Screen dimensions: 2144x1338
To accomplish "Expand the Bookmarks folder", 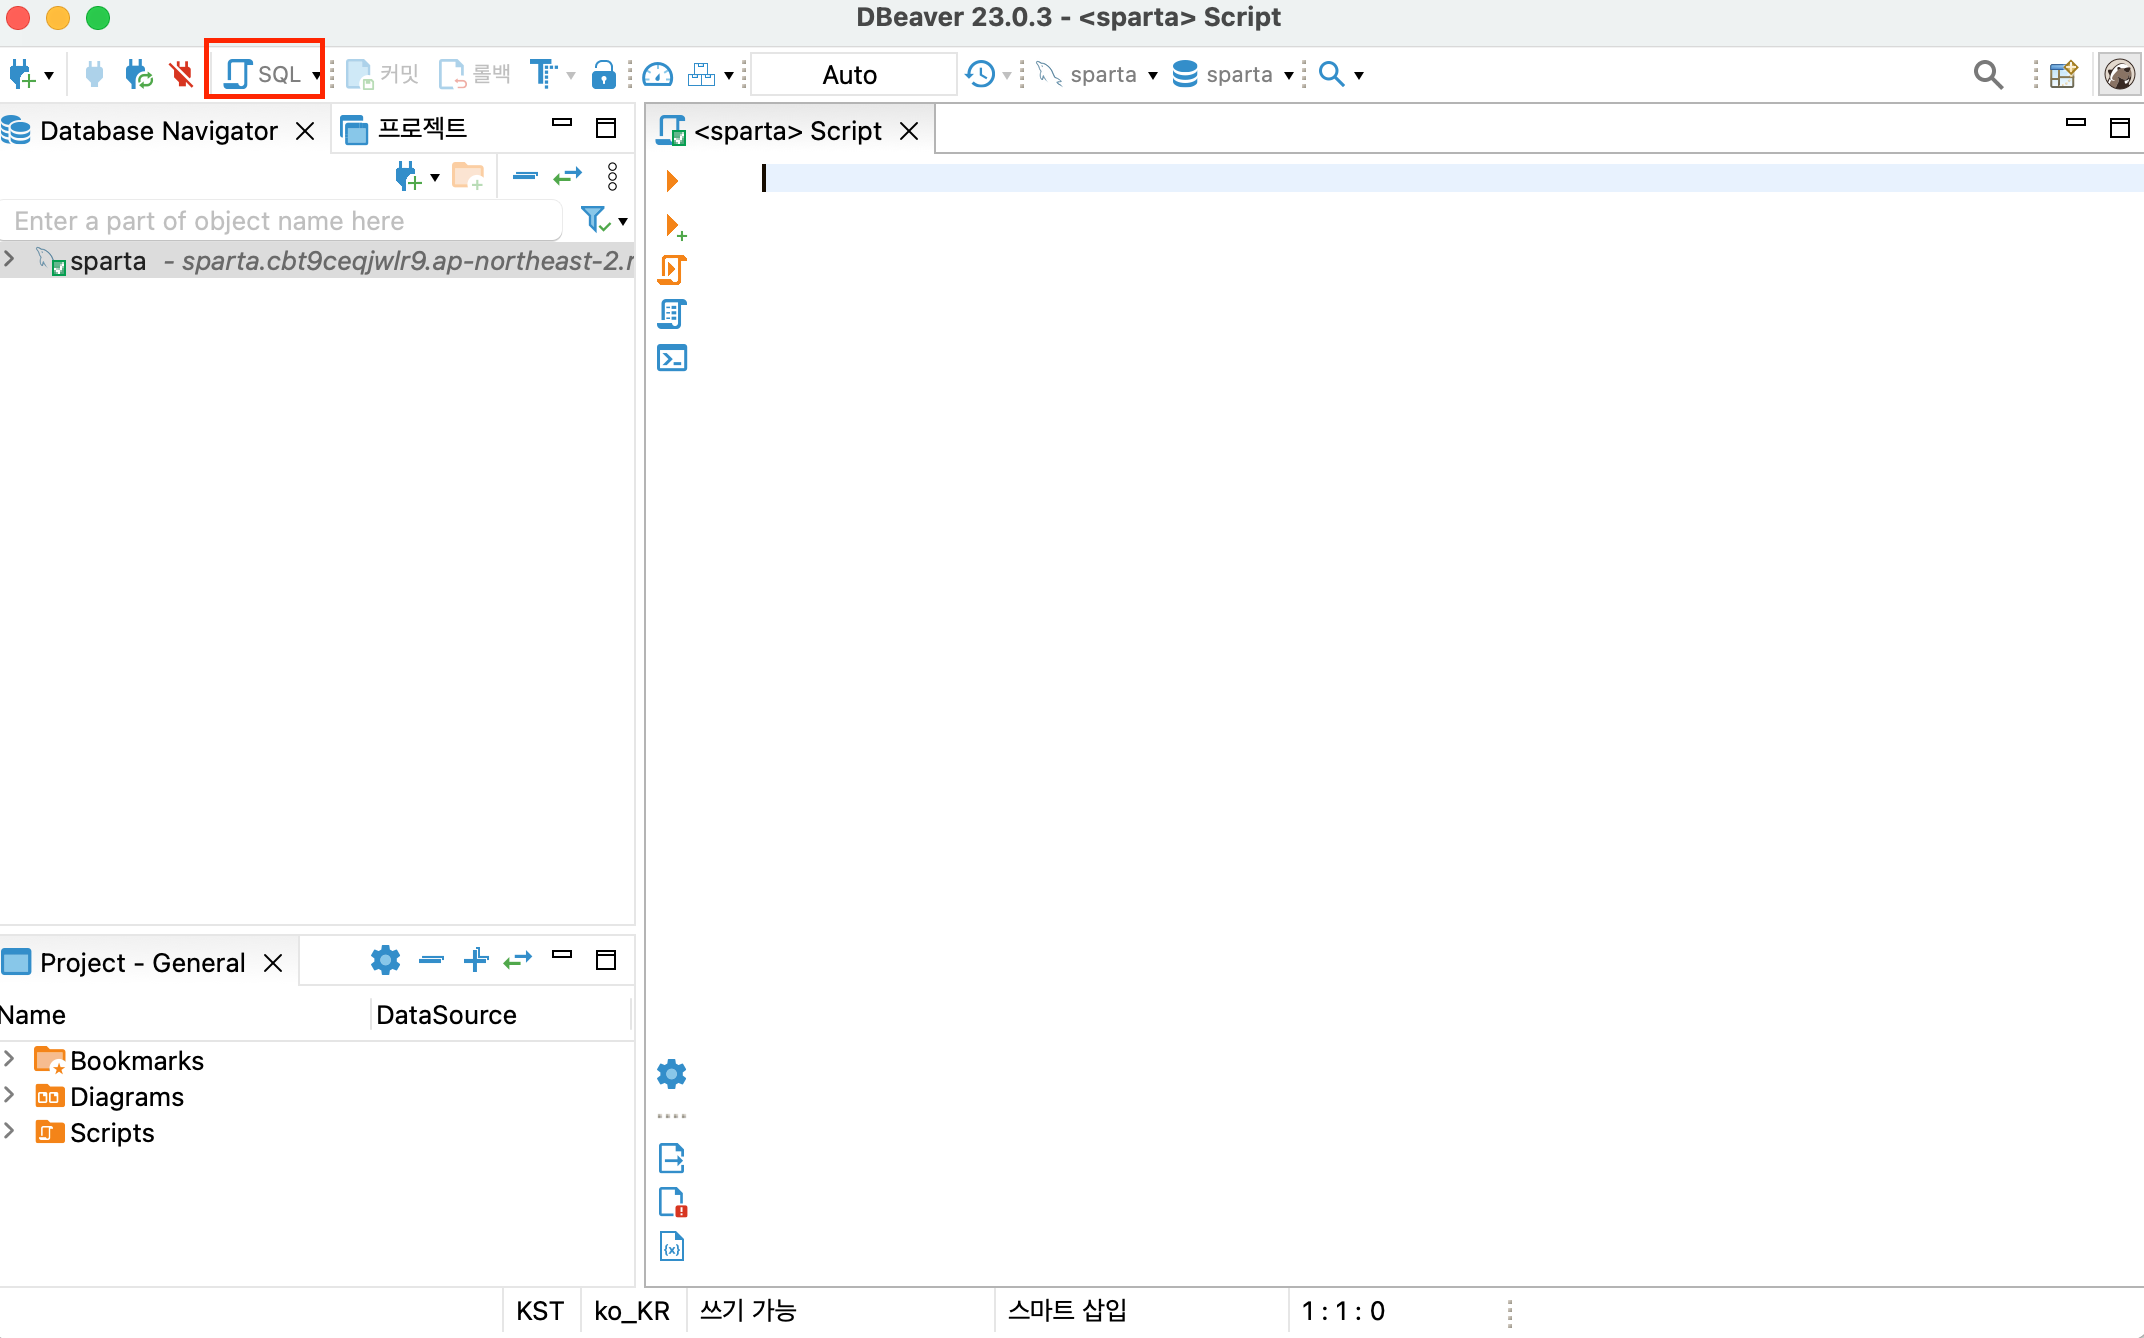I will pyautogui.click(x=10, y=1058).
